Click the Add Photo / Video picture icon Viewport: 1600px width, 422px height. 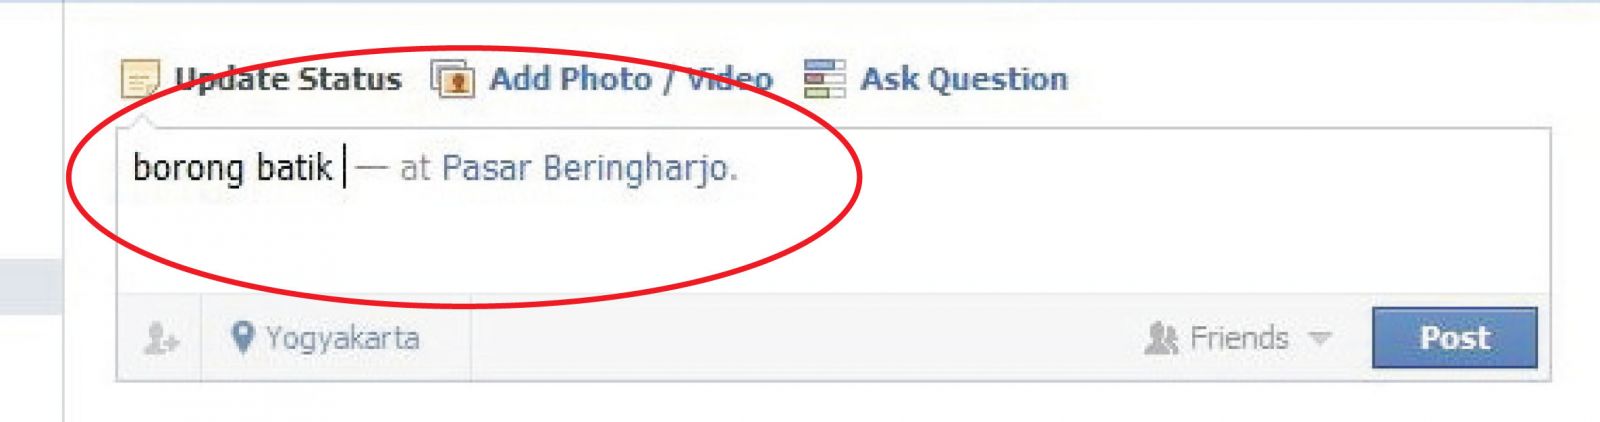(452, 79)
